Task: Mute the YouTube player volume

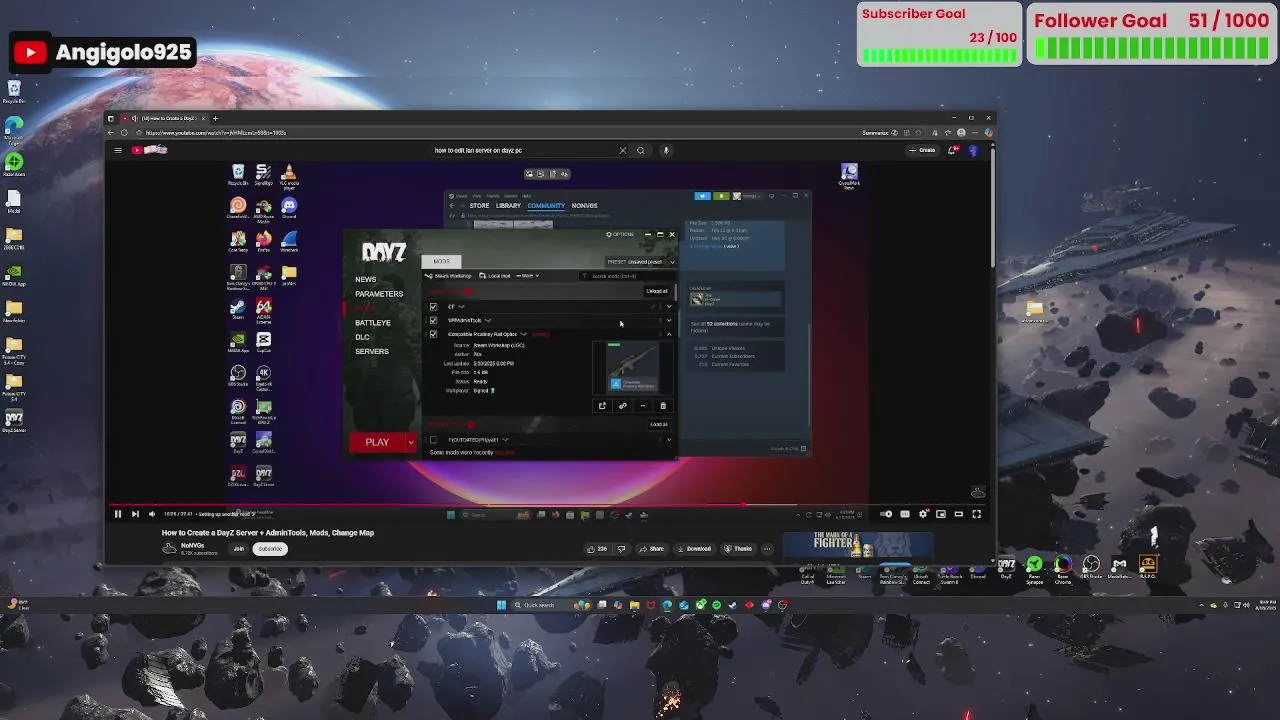Action: point(152,514)
